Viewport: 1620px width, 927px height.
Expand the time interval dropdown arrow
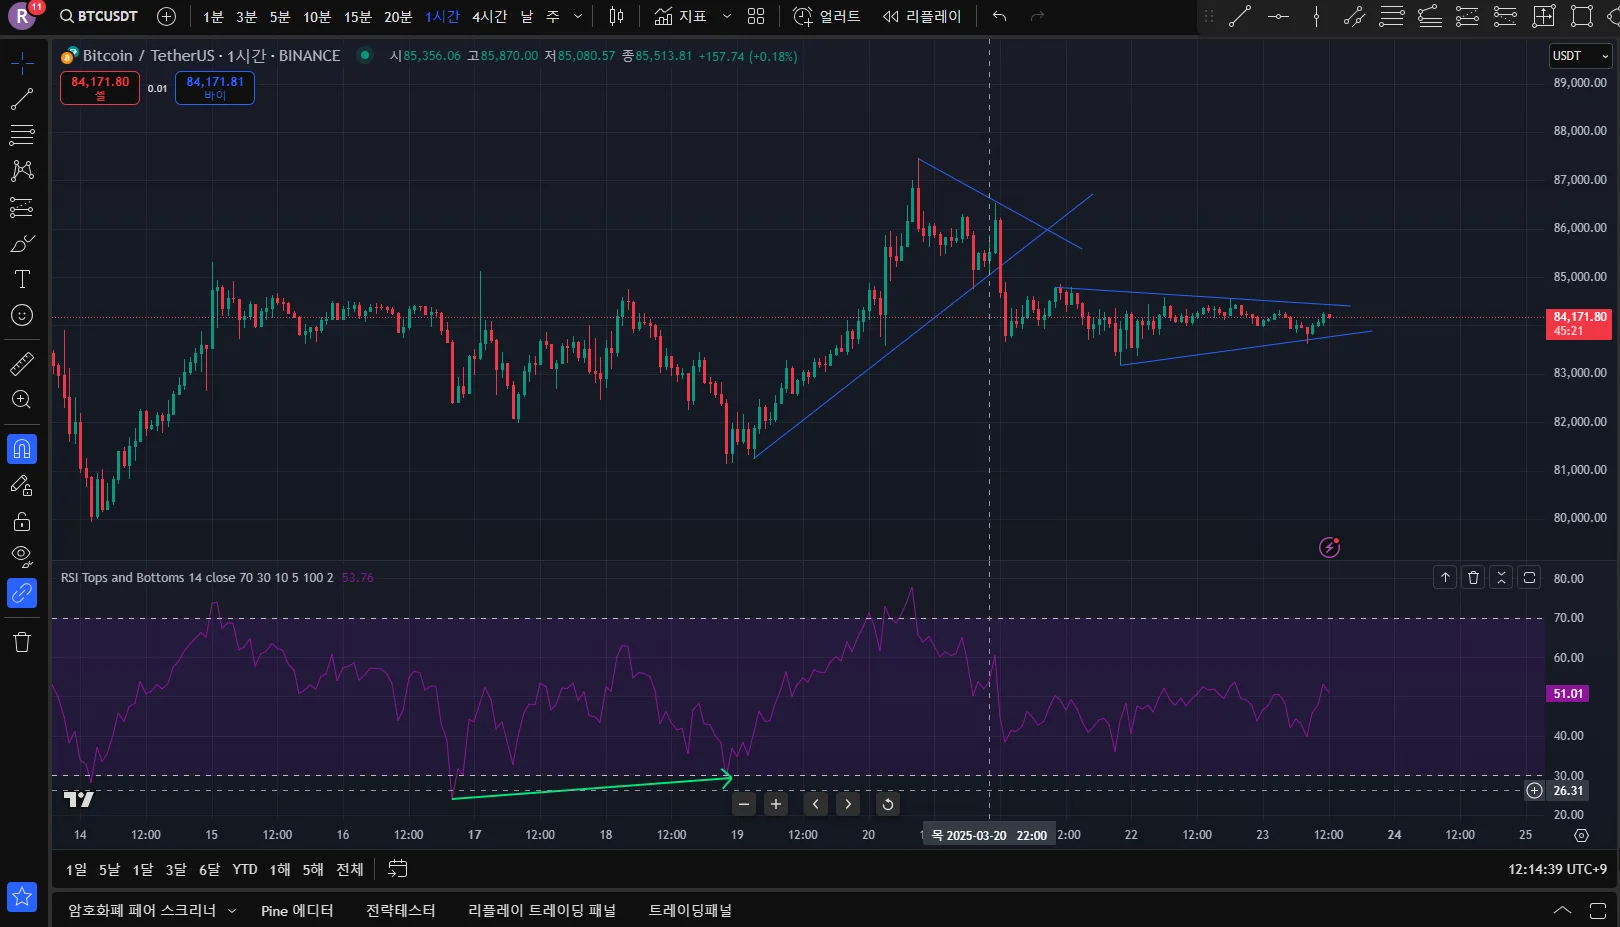(x=578, y=16)
